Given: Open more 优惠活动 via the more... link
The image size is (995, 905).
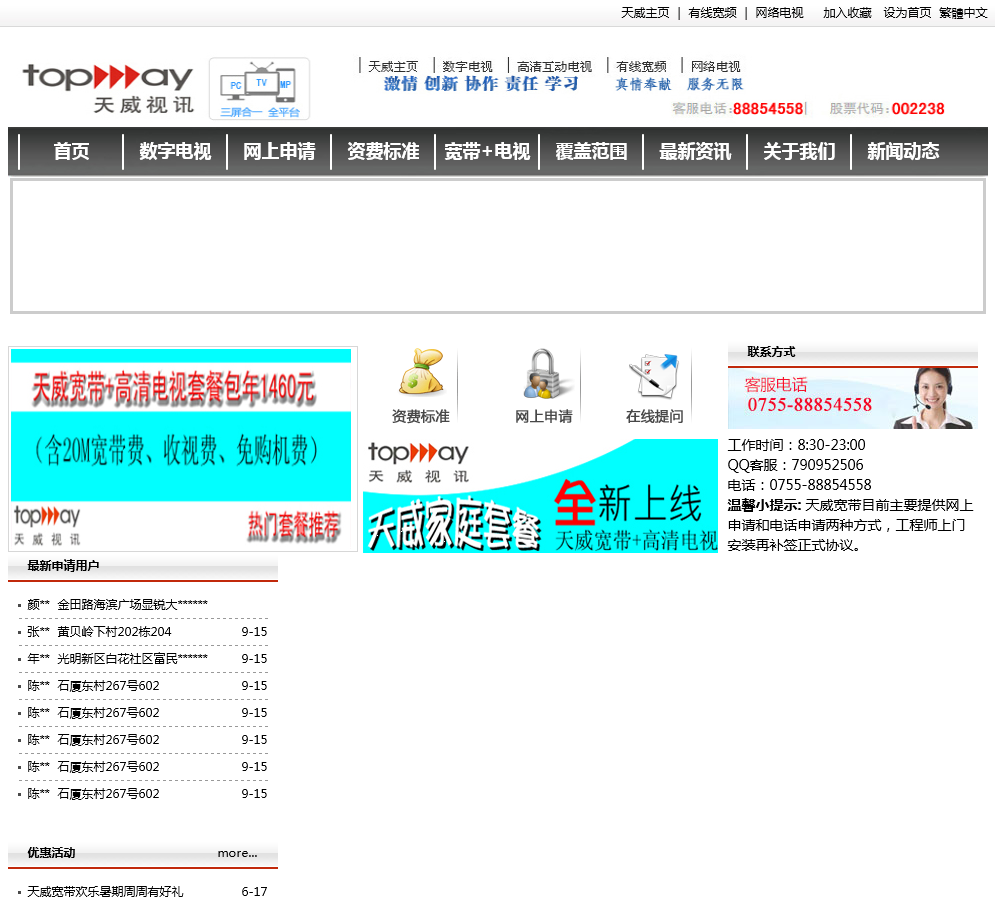Looking at the screenshot, I should 237,853.
